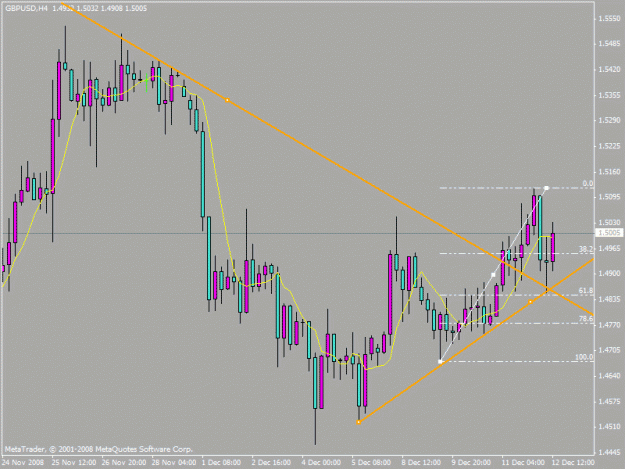Select the descending orange trendline's anchor handle

pos(227,100)
